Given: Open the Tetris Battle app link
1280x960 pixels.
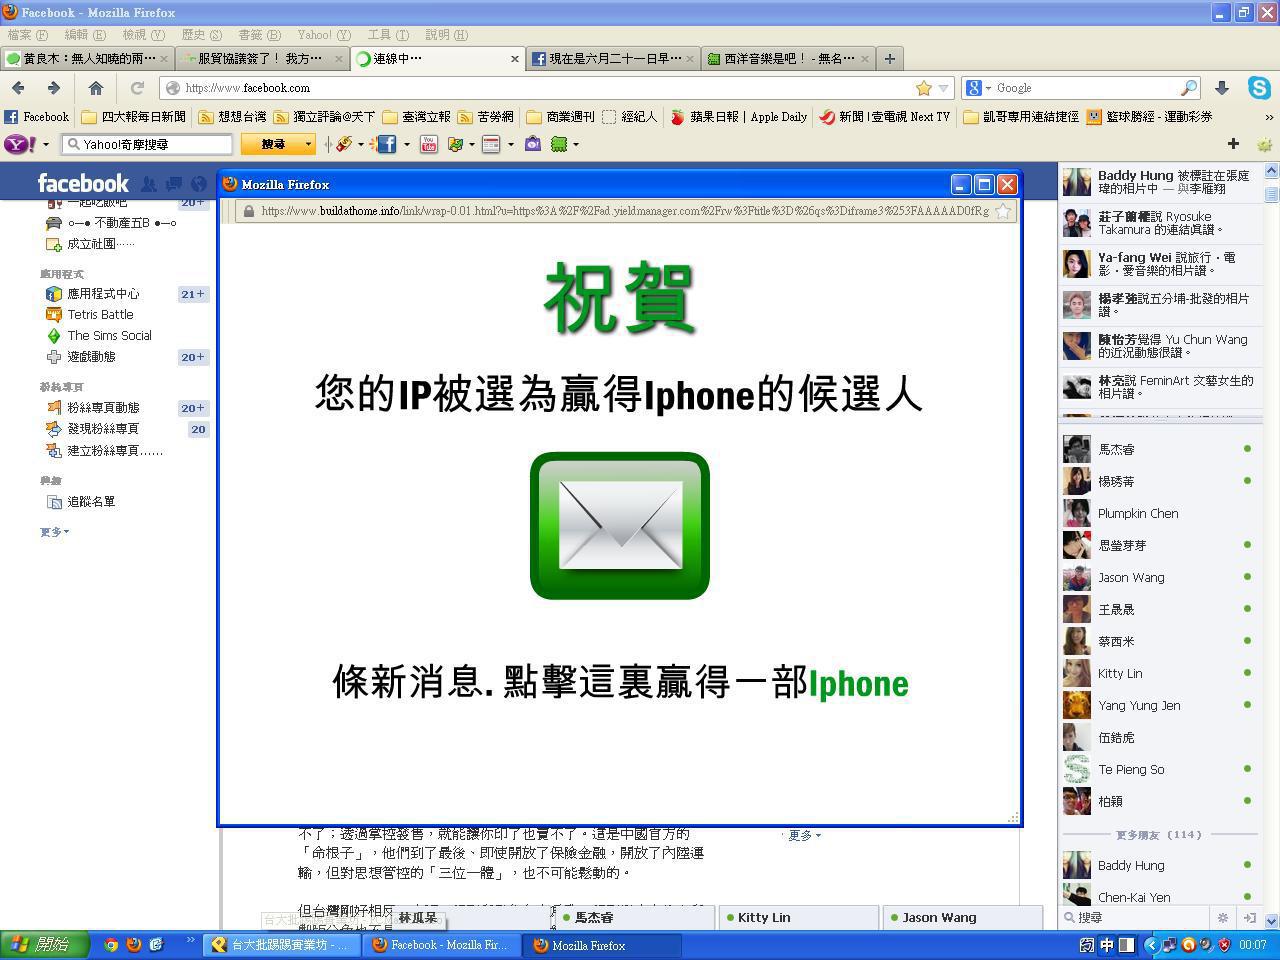Looking at the screenshot, I should pos(100,315).
